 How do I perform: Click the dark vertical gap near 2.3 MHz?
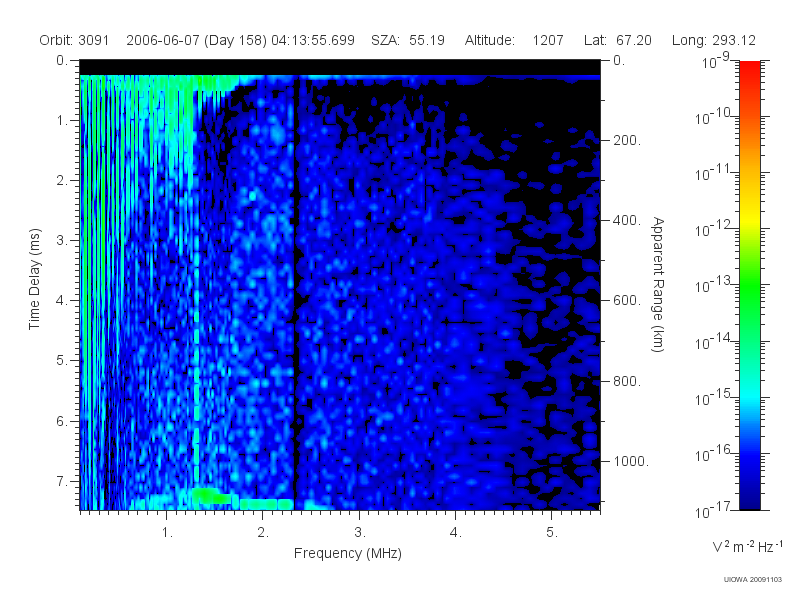tap(295, 291)
